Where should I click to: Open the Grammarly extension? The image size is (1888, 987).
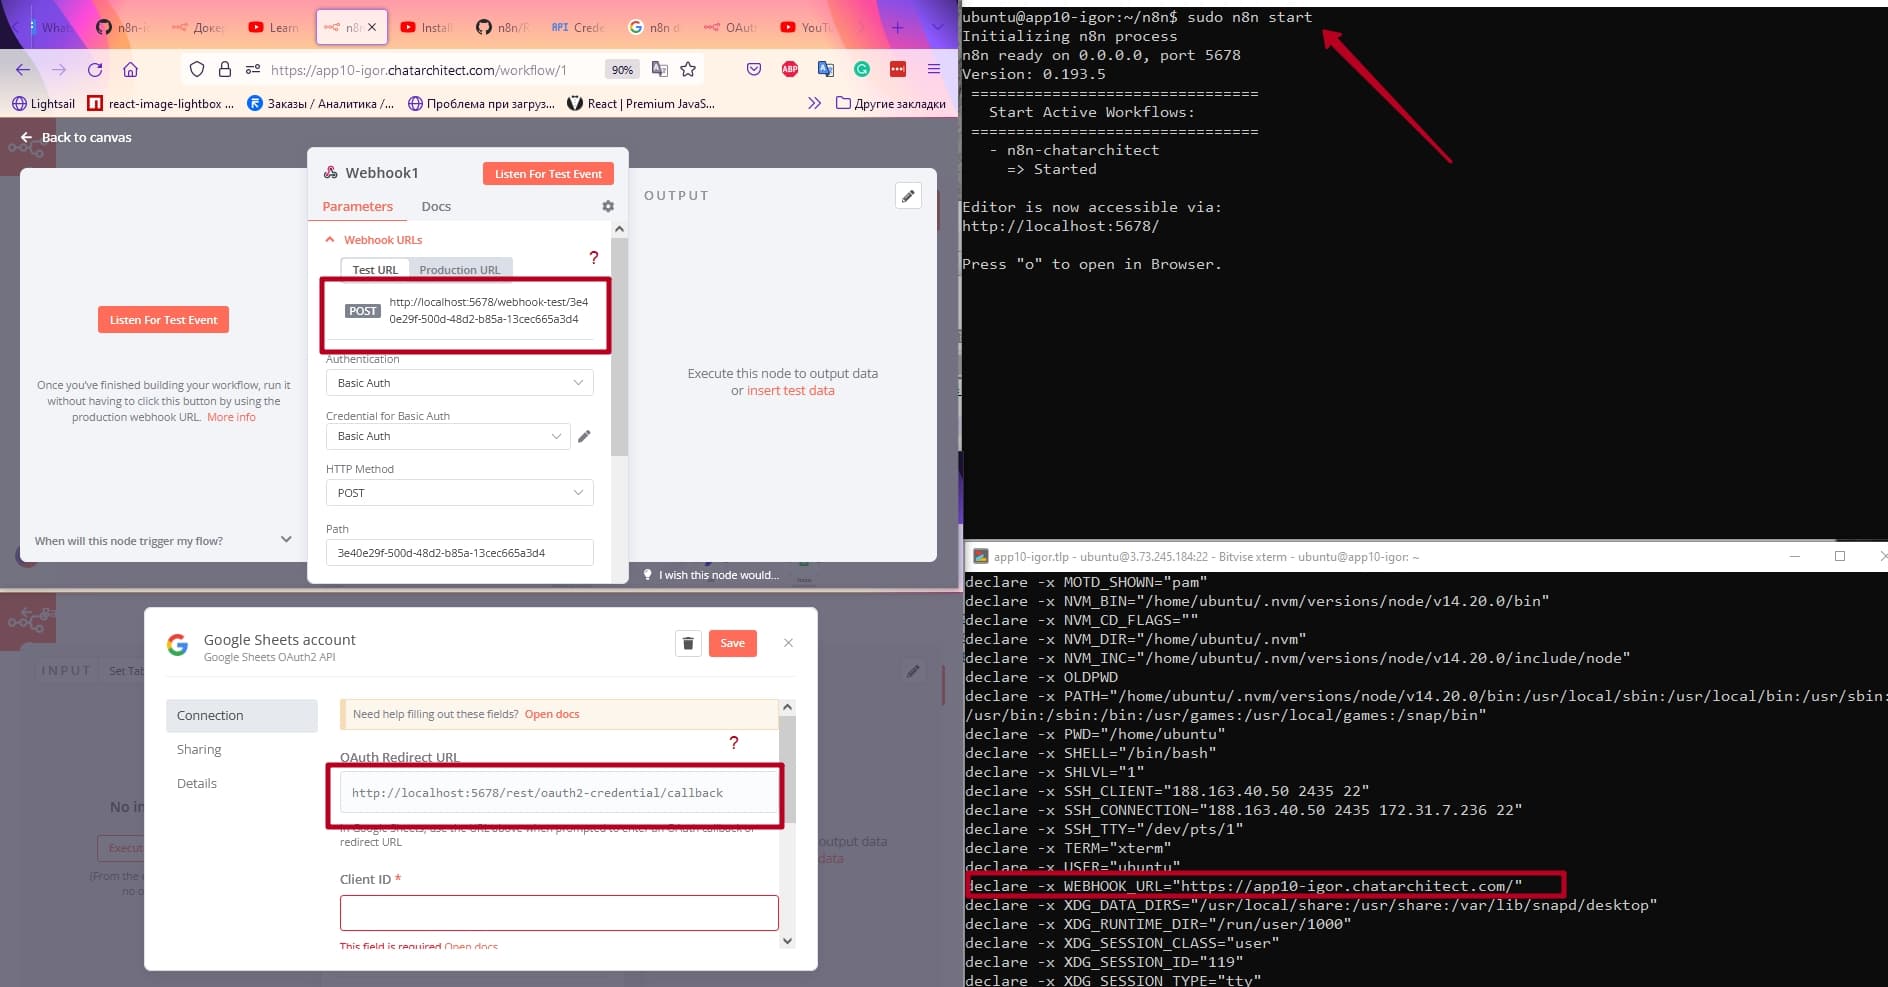click(x=862, y=69)
